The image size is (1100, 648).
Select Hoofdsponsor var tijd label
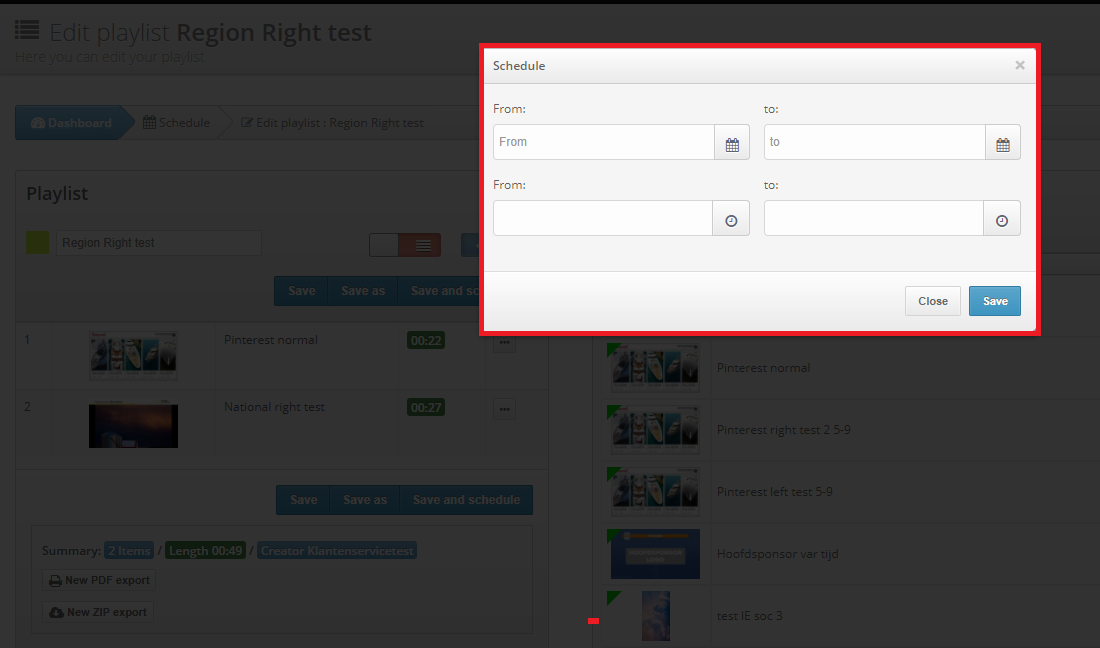[x=777, y=554]
